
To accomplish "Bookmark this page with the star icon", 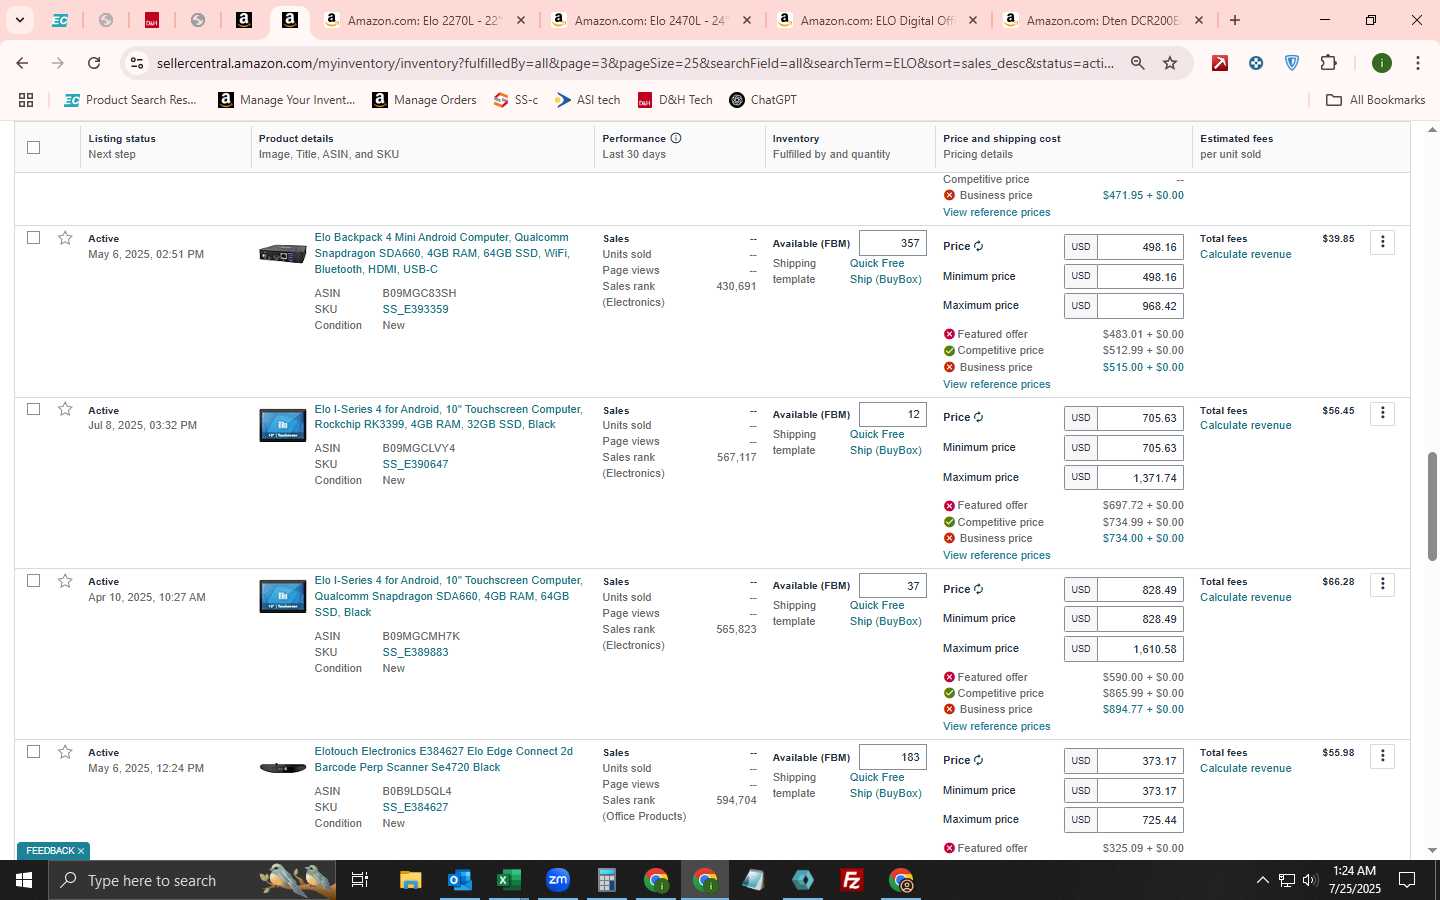I will point(1170,63).
